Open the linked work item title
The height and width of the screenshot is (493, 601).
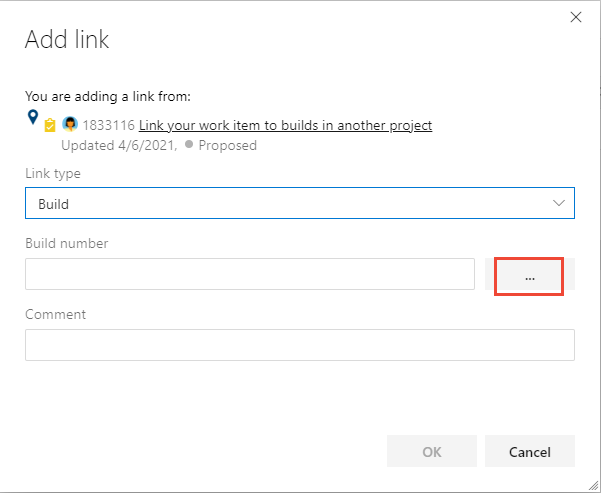pos(285,125)
